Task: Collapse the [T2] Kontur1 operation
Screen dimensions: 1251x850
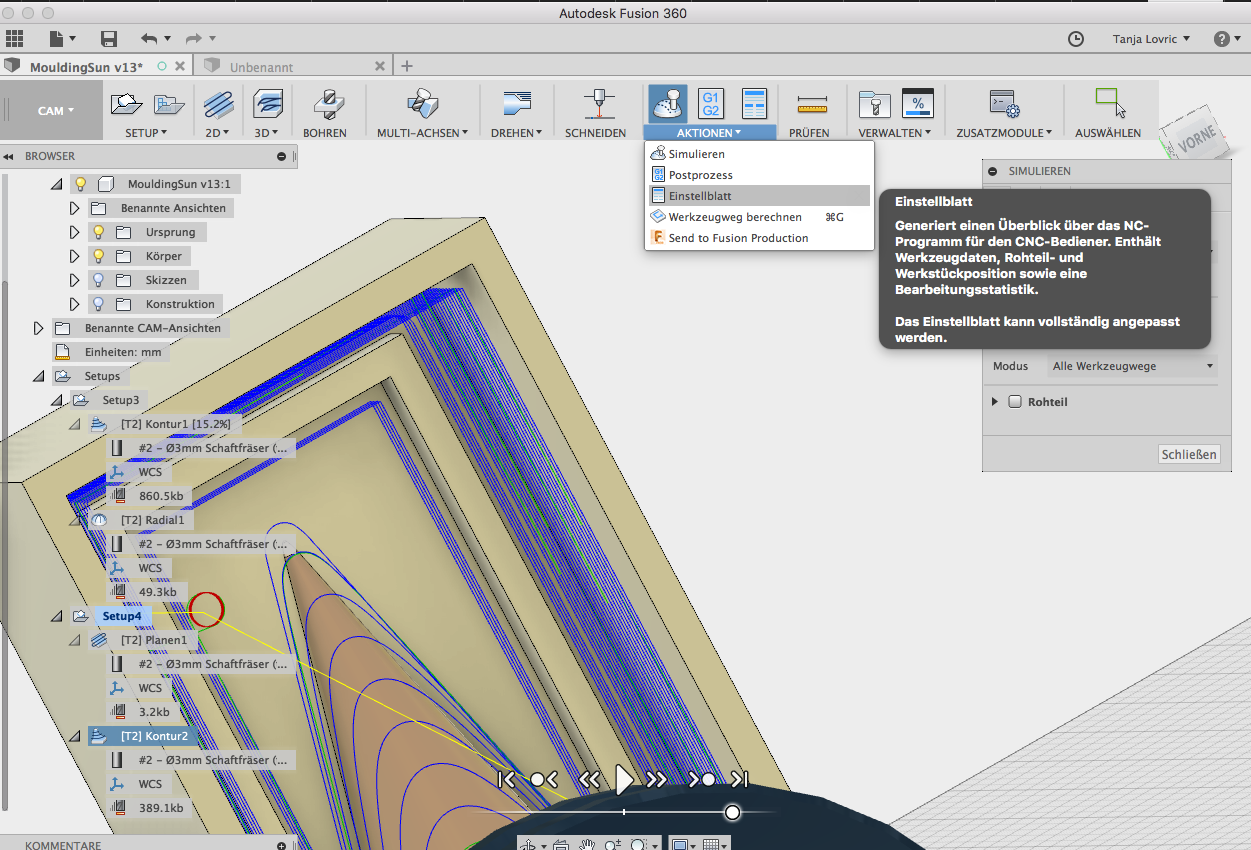Action: click(74, 425)
